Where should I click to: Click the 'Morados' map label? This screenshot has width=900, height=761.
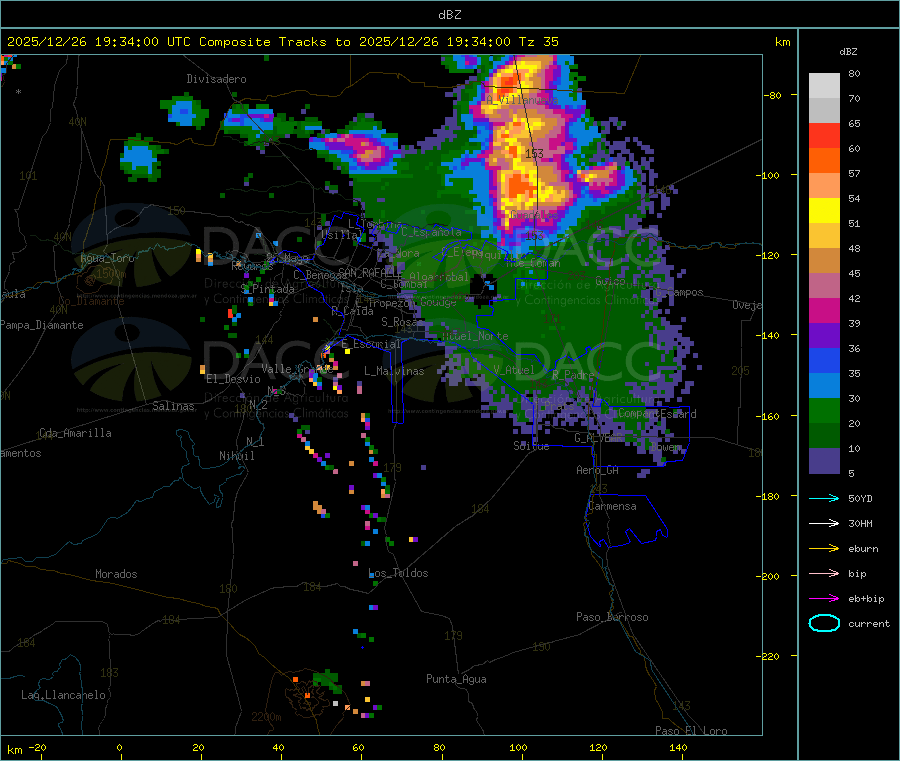pos(116,574)
